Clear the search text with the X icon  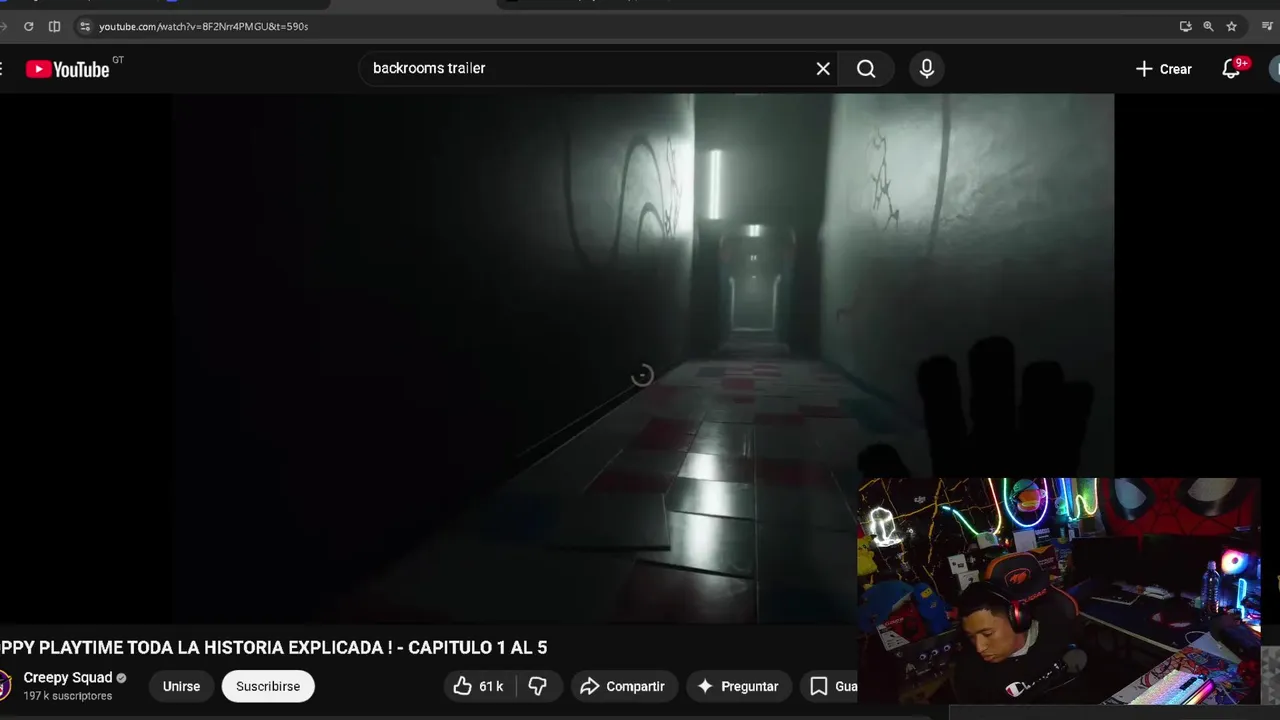pyautogui.click(x=823, y=68)
